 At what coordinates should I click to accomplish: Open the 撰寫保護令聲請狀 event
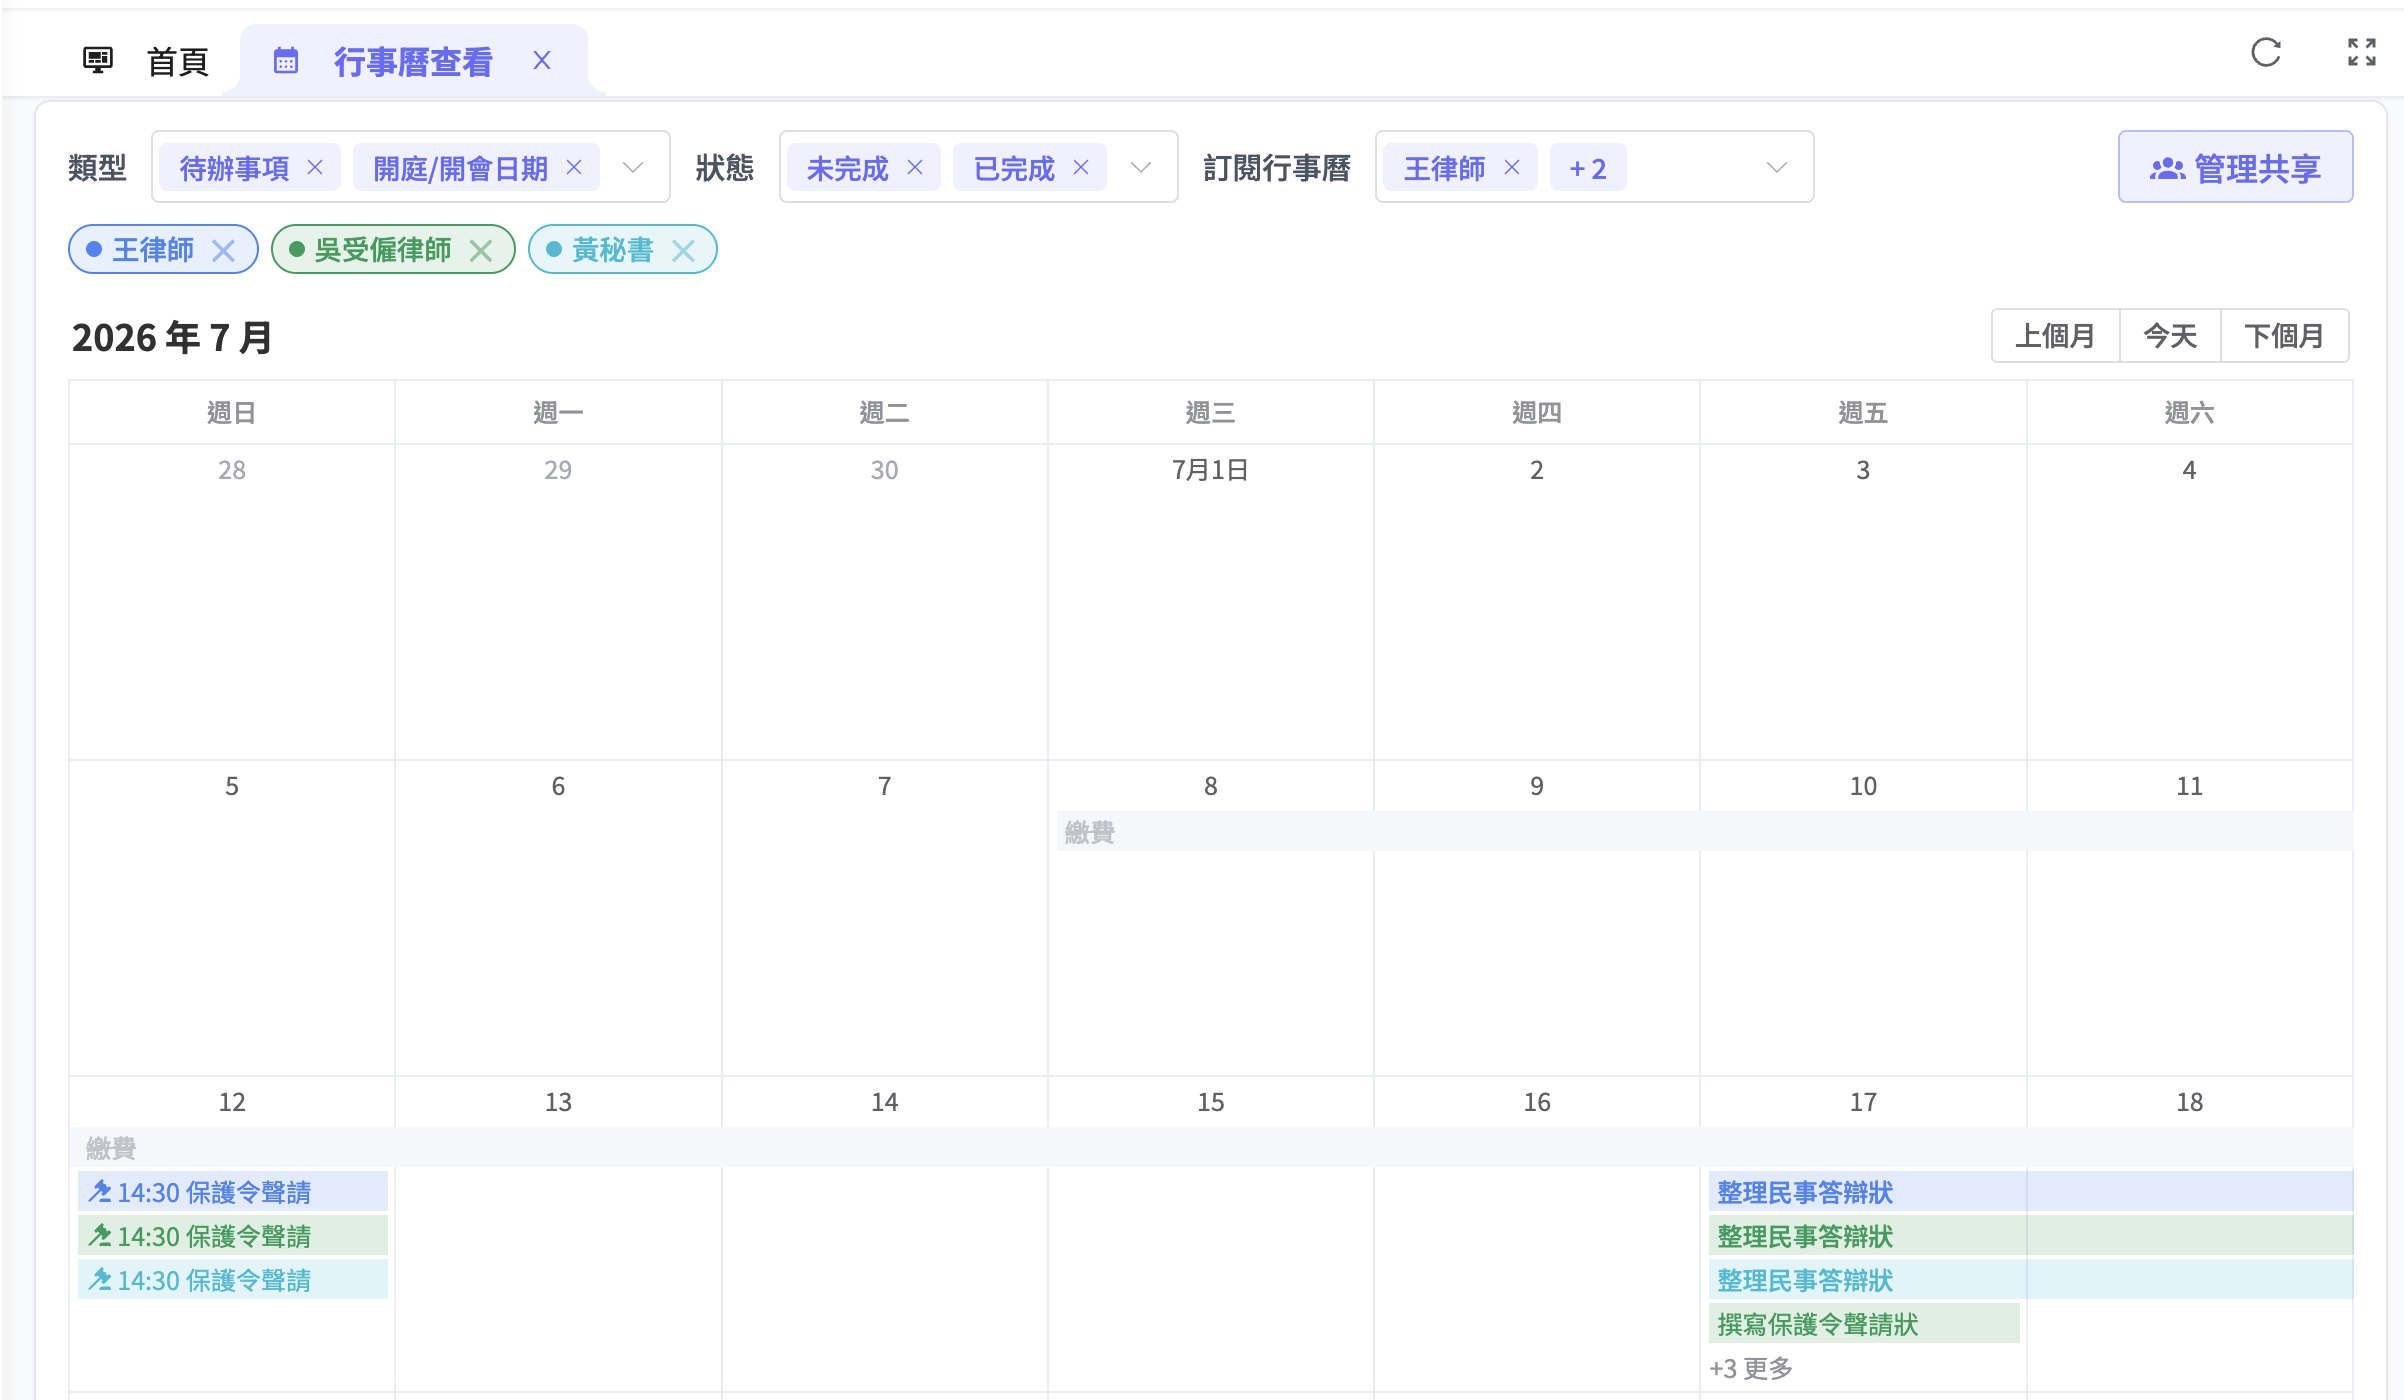[x=1864, y=1323]
